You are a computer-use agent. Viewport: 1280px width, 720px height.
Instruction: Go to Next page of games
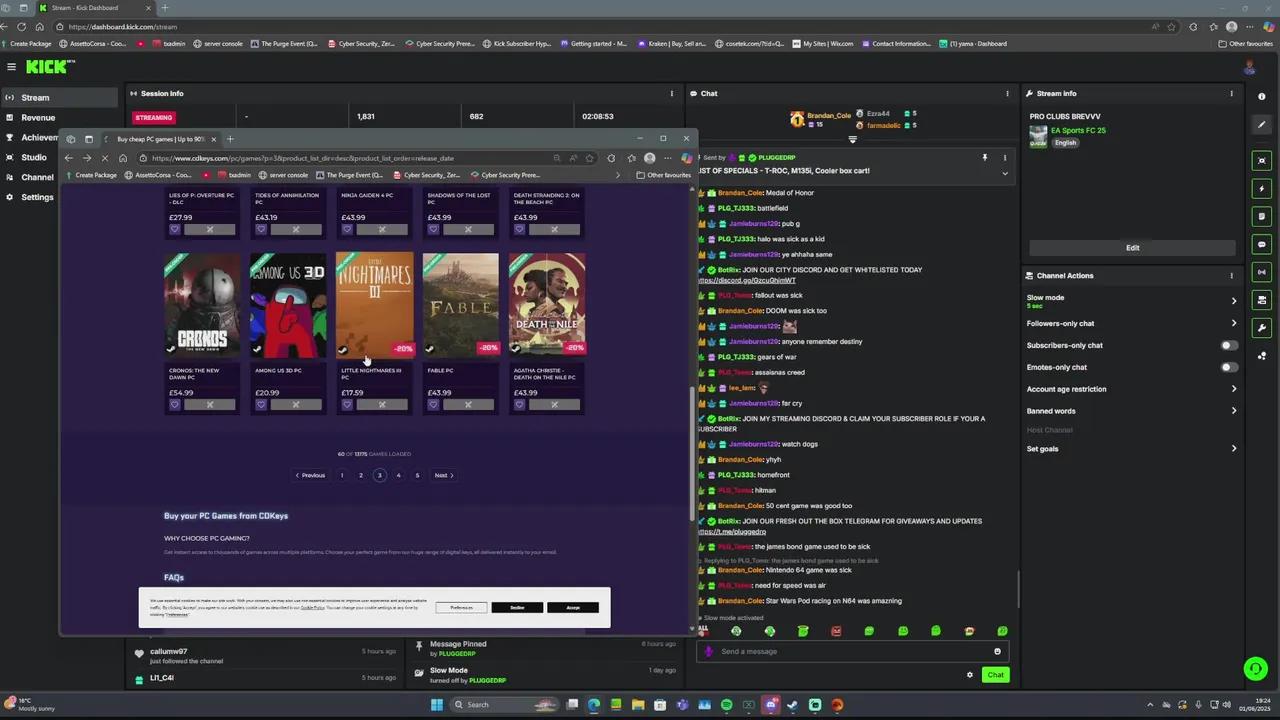(x=444, y=476)
